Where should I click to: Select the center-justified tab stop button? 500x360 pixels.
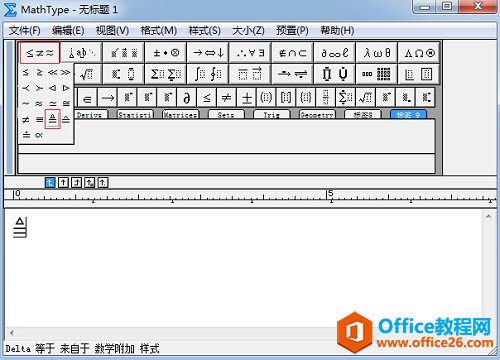click(63, 182)
